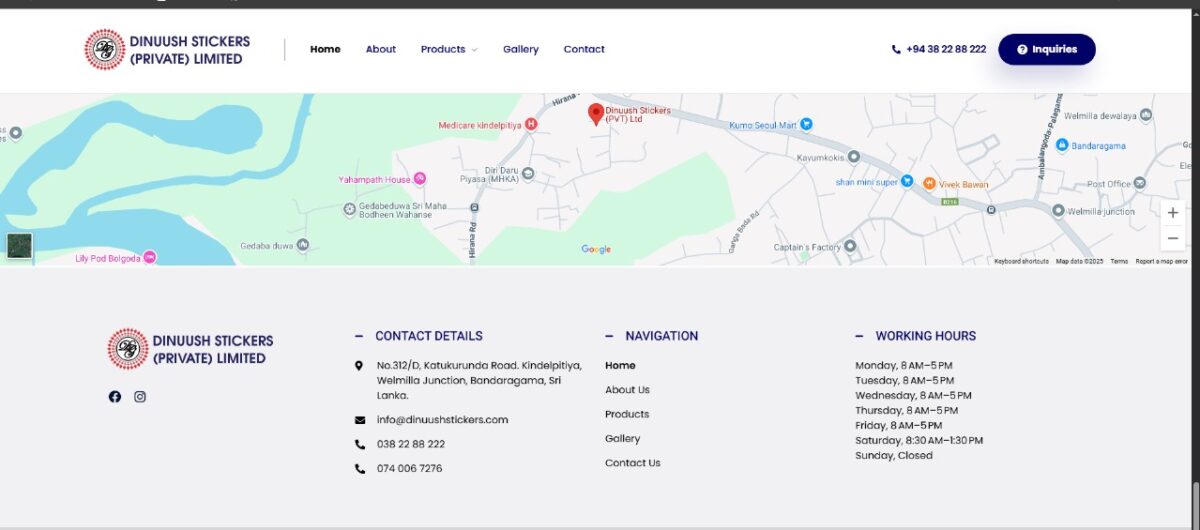This screenshot has width=1200, height=530.
Task: Open the Contact page from header
Action: [584, 49]
